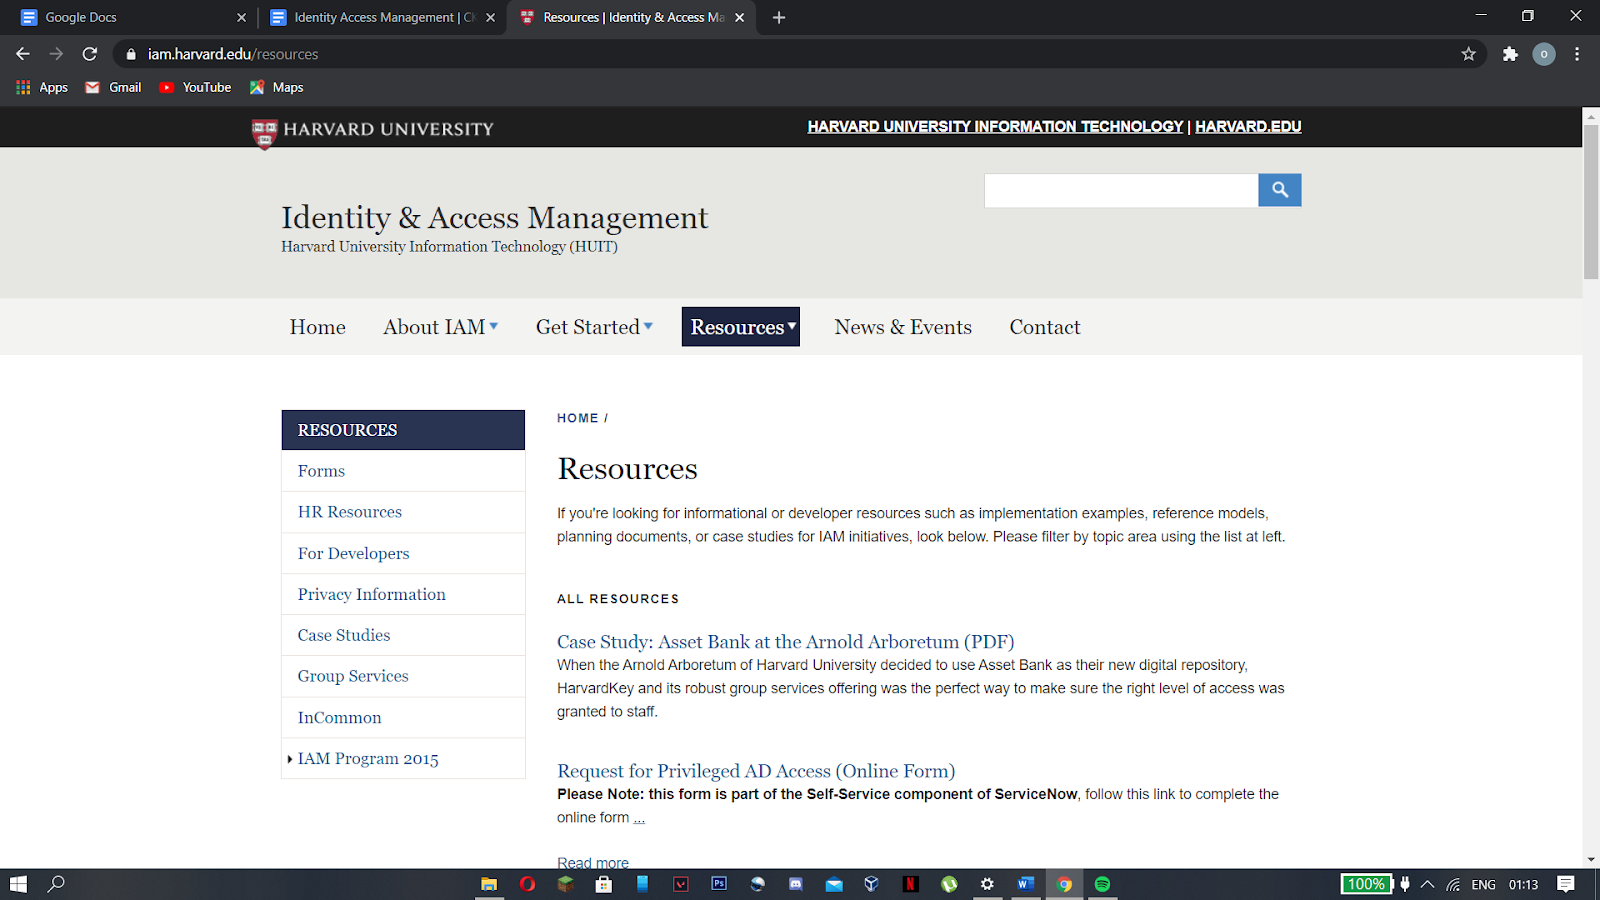Open the Windows Start menu
This screenshot has height=900, width=1600.
click(18, 884)
